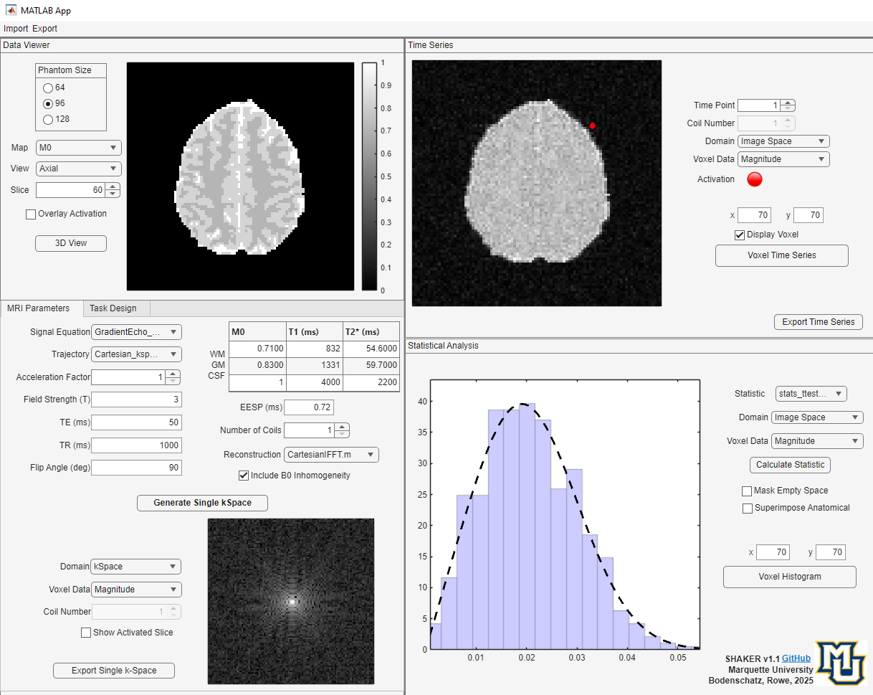This screenshot has height=695, width=873.
Task: Open the Import menu
Action: point(16,28)
